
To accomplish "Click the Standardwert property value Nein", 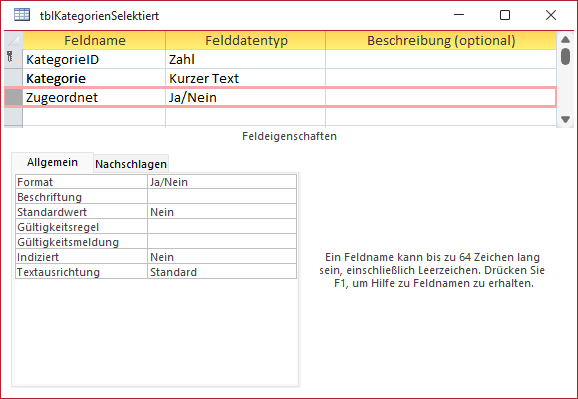I will 222,212.
